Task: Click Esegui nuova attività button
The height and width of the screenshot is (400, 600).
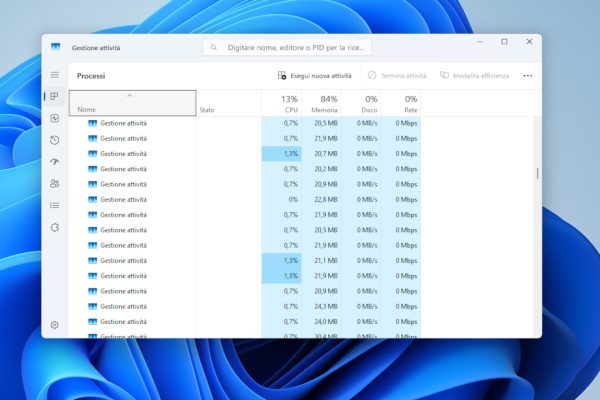Action: pyautogui.click(x=315, y=76)
